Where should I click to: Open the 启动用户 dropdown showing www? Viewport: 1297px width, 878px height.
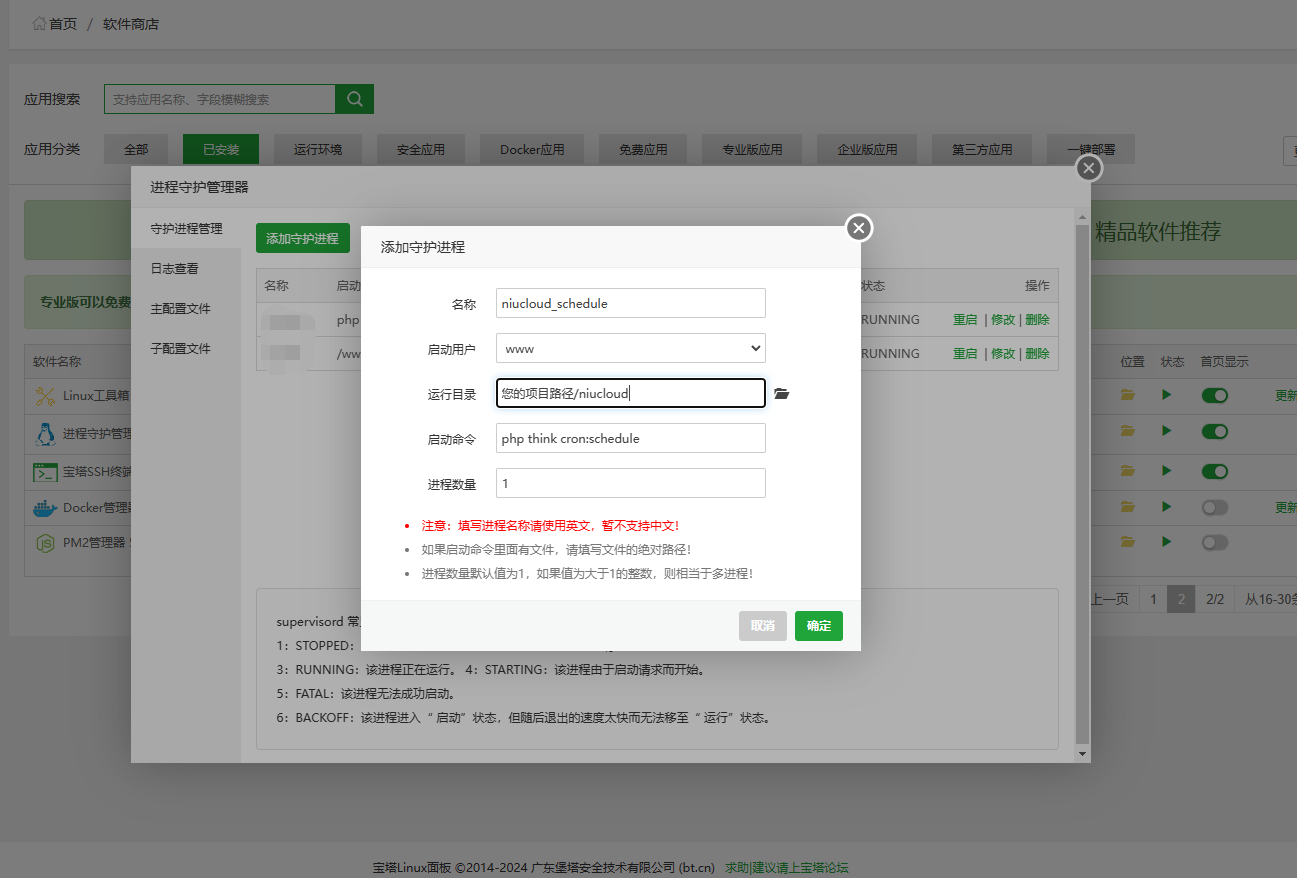coord(630,349)
